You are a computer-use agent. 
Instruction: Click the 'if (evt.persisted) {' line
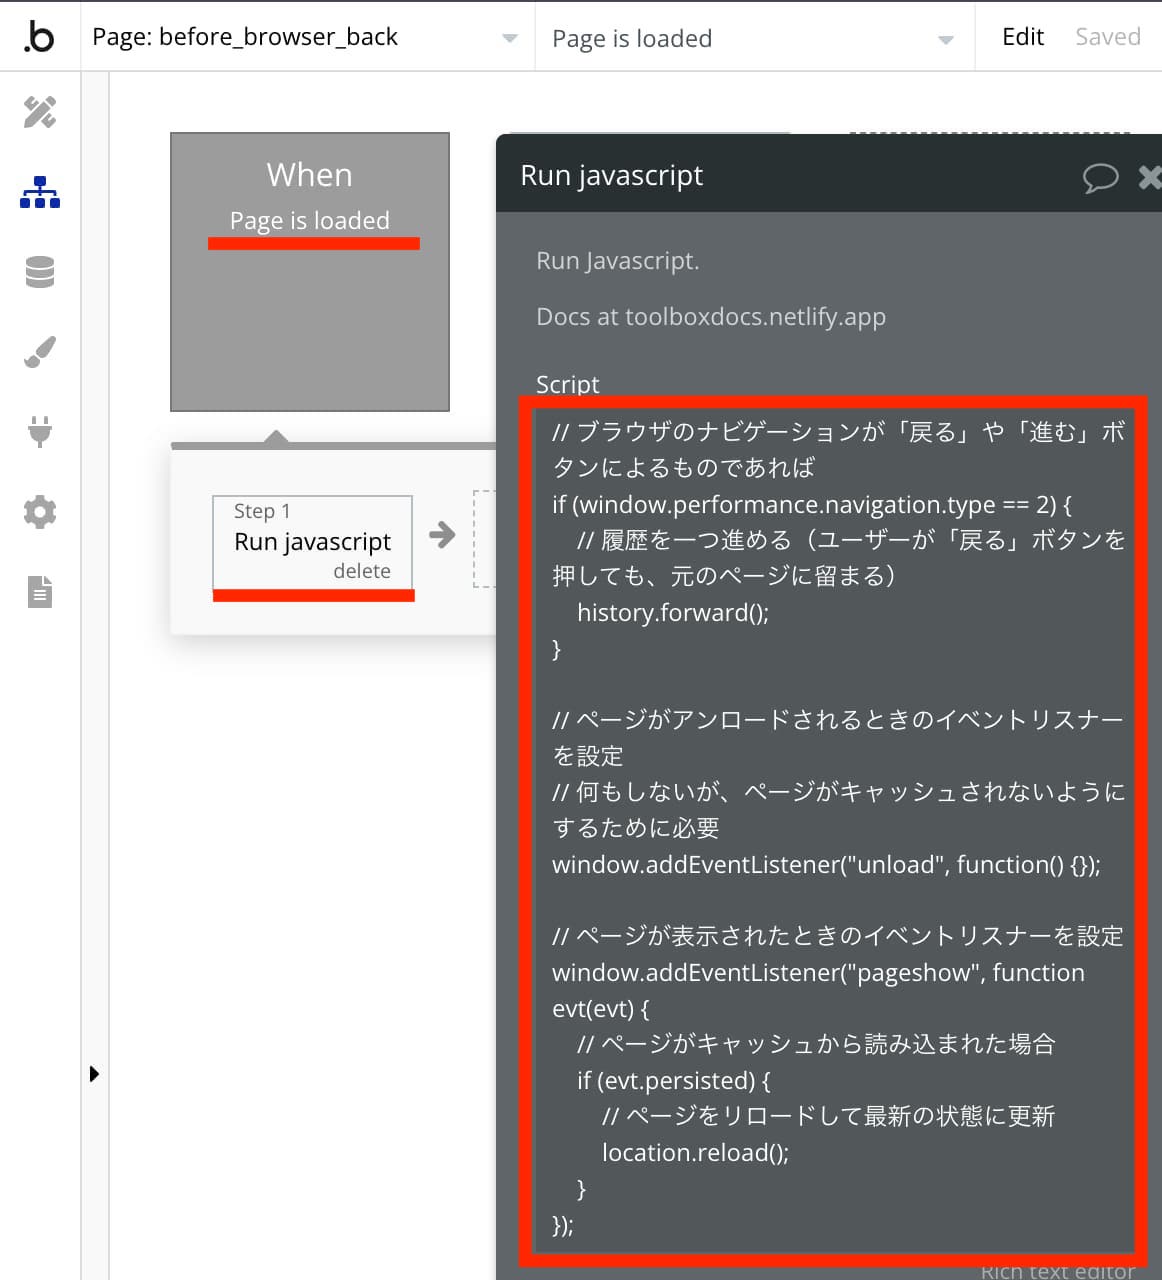(x=673, y=1080)
